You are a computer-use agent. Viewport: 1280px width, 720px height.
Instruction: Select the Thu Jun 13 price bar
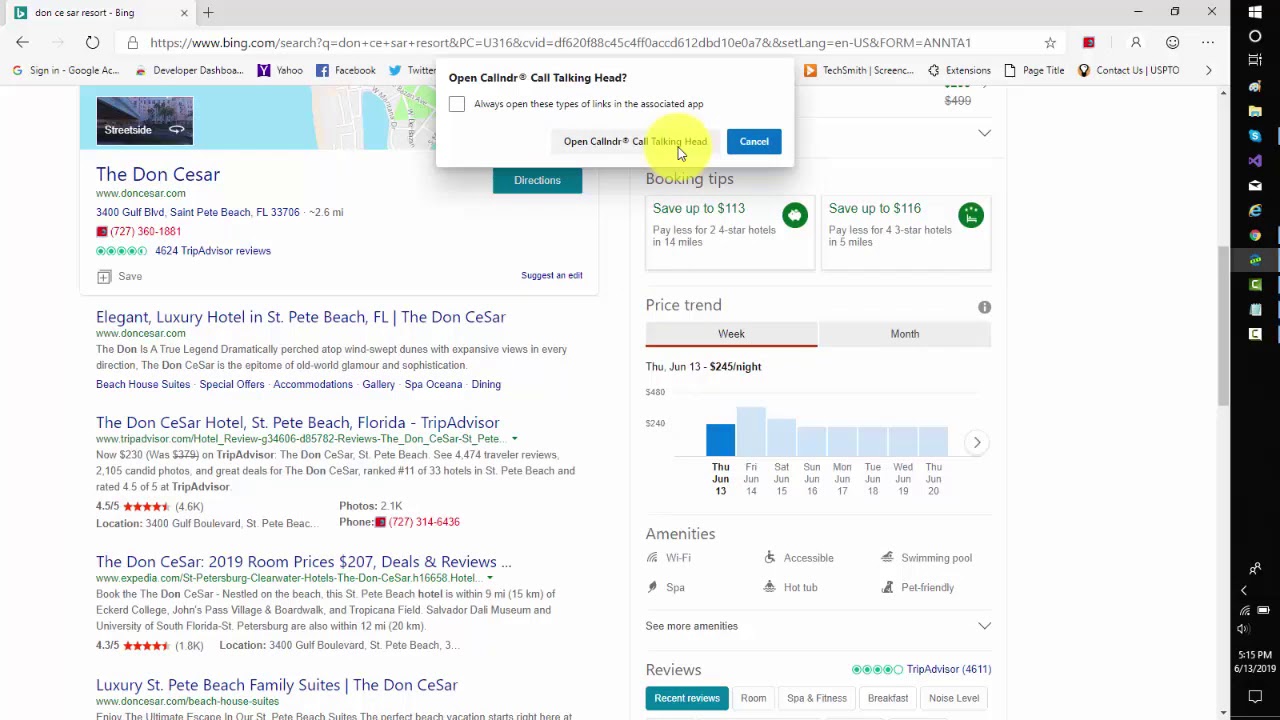720,440
